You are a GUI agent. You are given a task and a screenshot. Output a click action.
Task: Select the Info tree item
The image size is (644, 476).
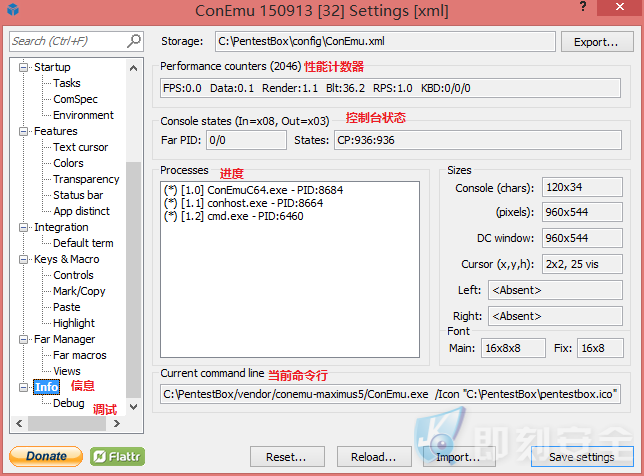pyautogui.click(x=46, y=387)
